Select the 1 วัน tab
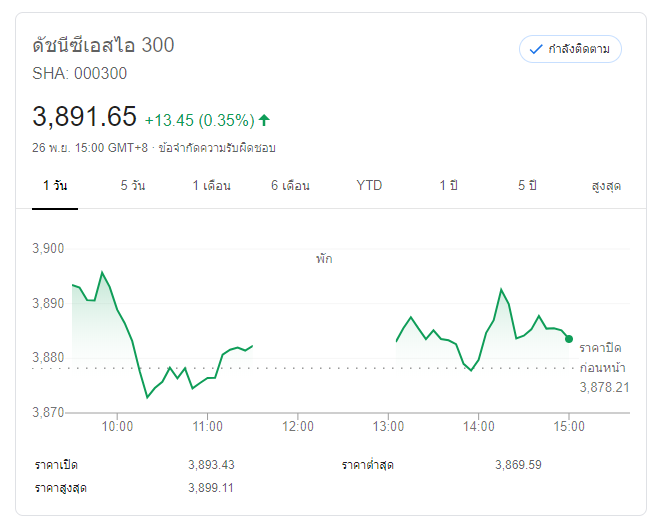The width and height of the screenshot is (664, 529). [x=55, y=186]
